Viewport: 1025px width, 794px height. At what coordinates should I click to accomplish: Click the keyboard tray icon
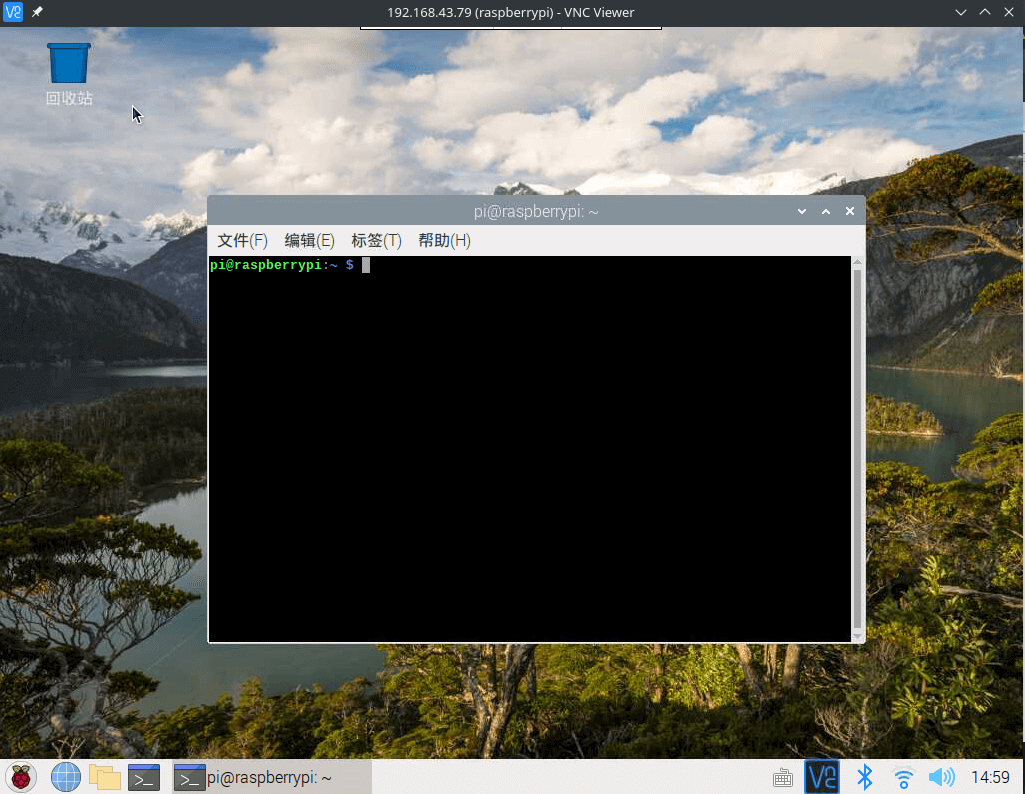pyautogui.click(x=783, y=778)
